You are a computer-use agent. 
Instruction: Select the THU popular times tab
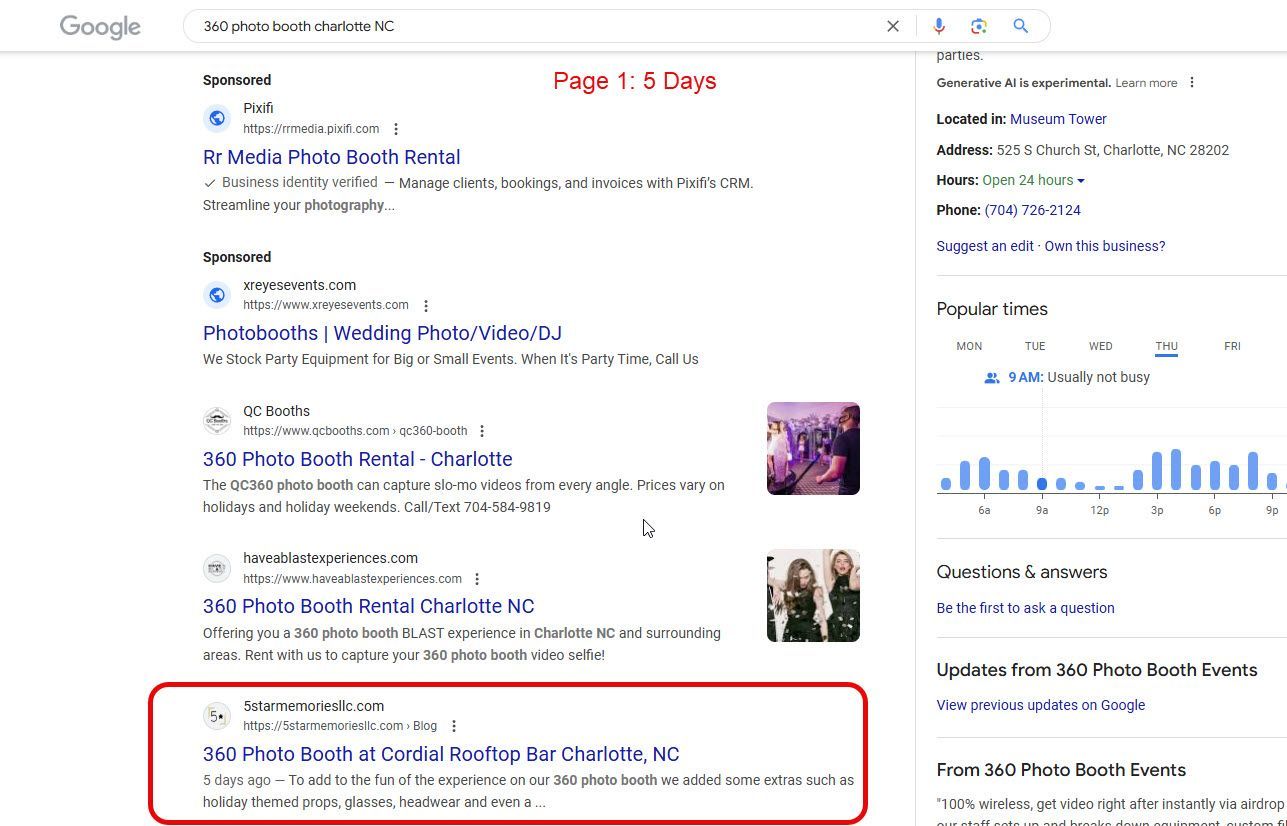coord(1167,346)
